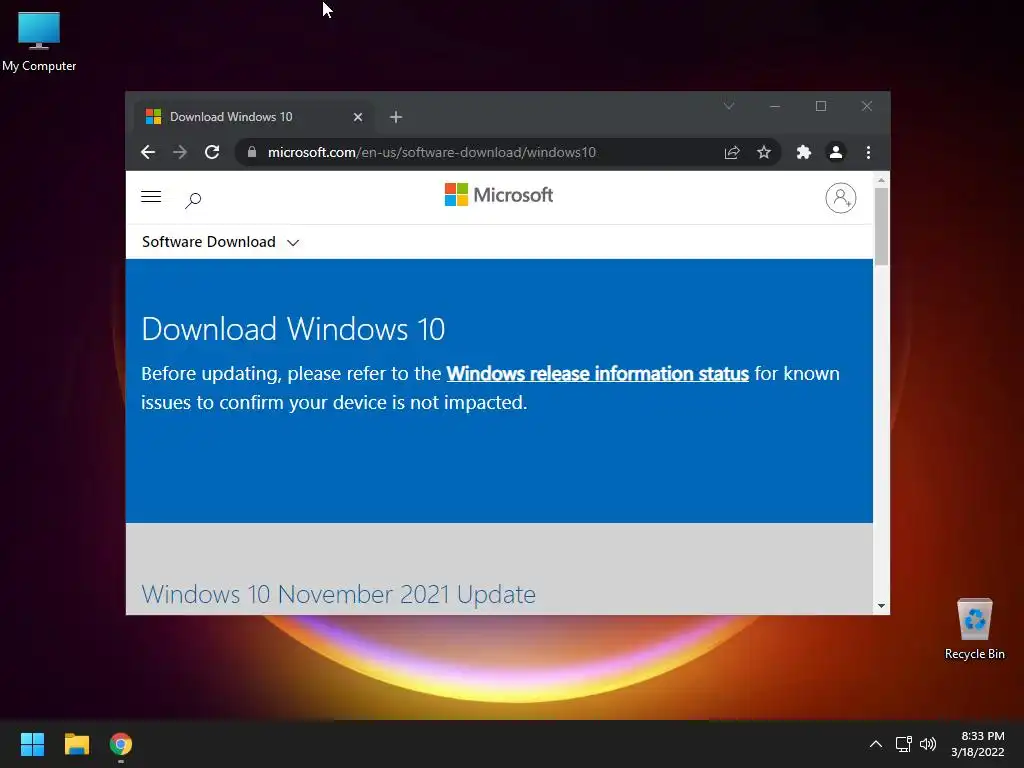Open Windows release information status link

[x=598, y=374]
